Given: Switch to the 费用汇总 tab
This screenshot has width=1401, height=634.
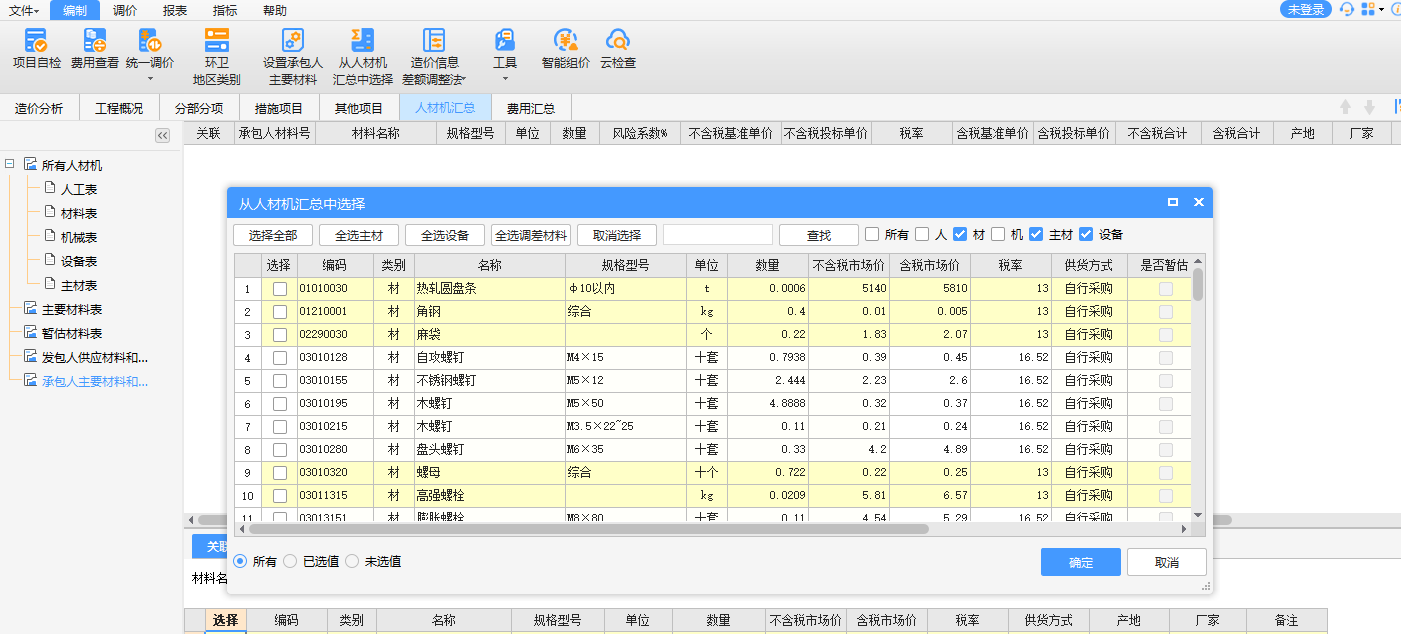Looking at the screenshot, I should coord(531,108).
